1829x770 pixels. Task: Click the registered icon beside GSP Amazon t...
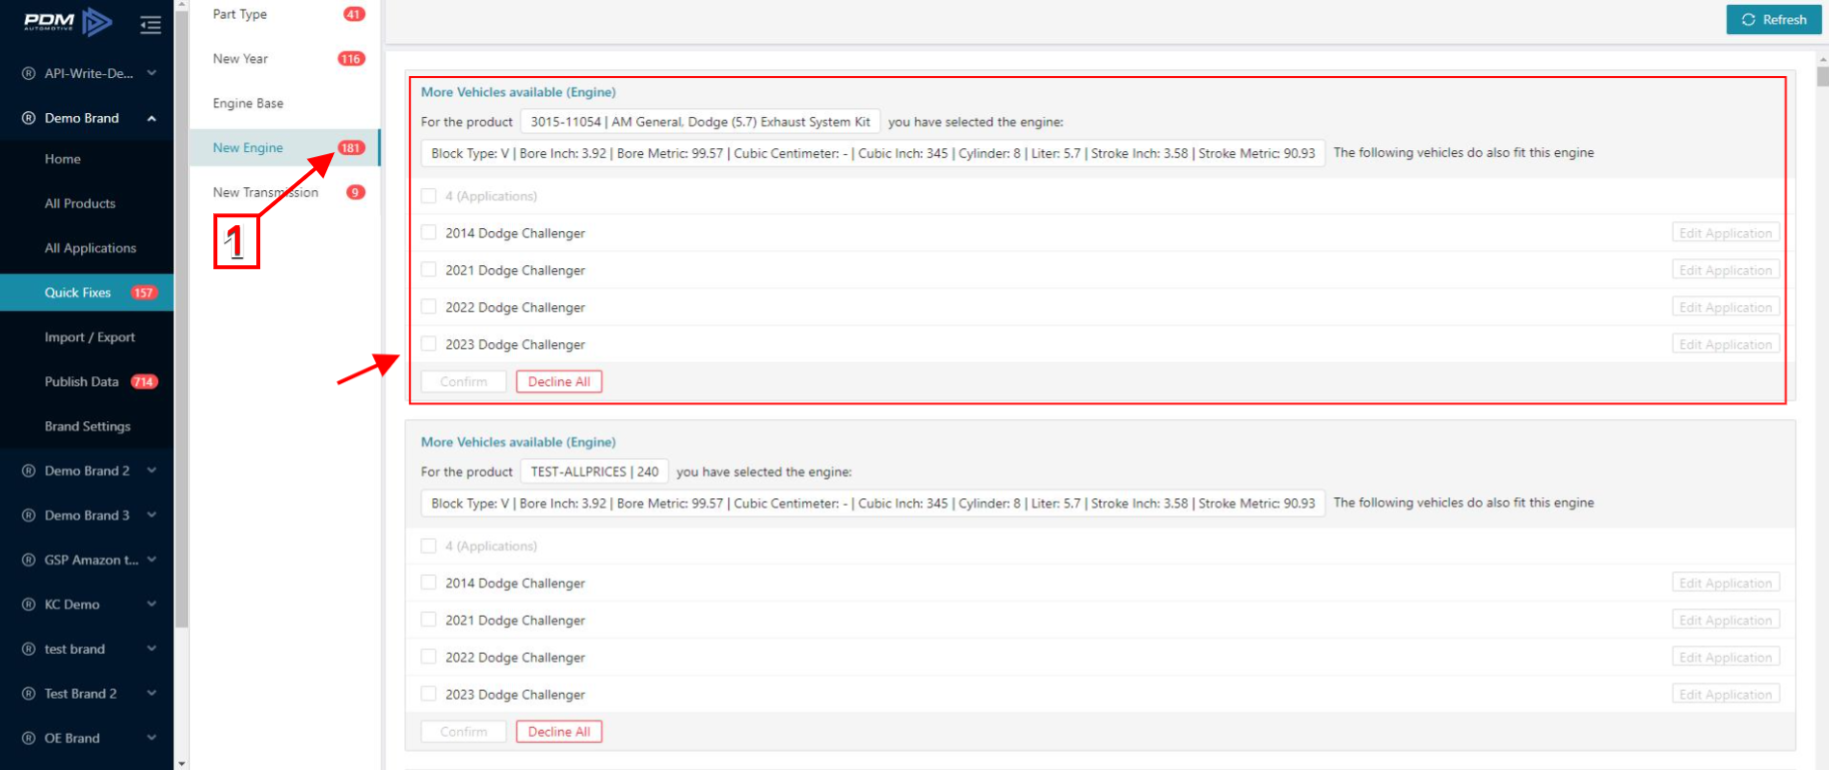[x=28, y=560]
